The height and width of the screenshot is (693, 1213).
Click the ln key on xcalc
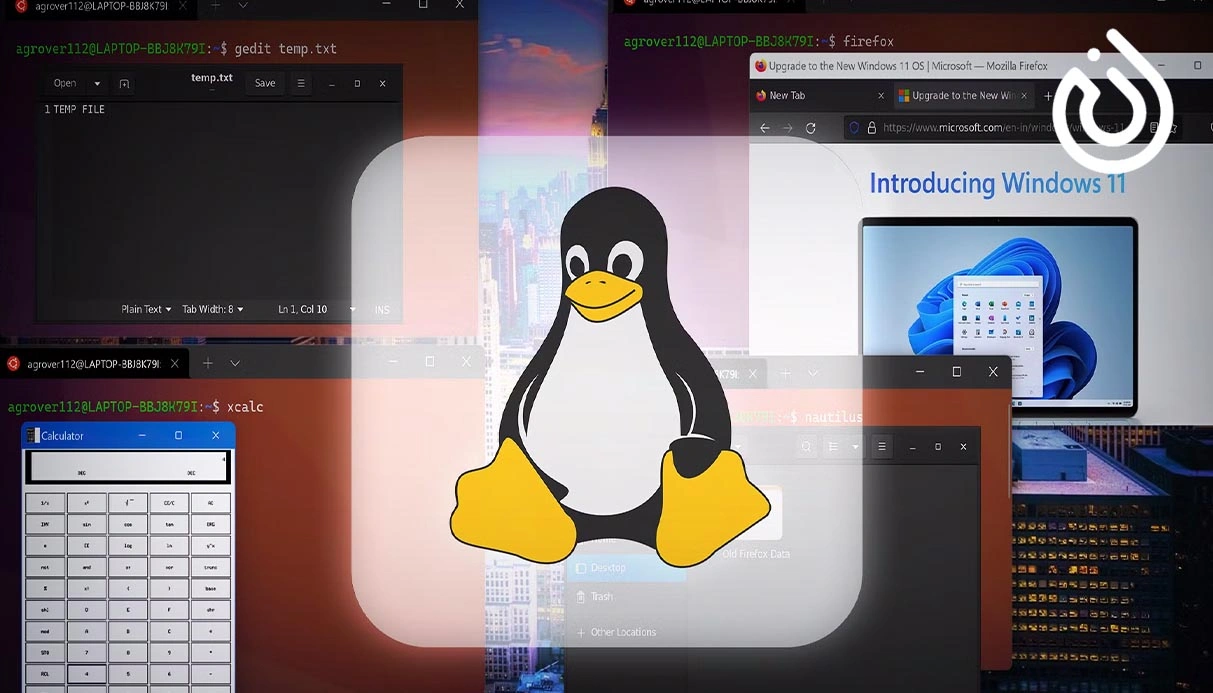[169, 546]
